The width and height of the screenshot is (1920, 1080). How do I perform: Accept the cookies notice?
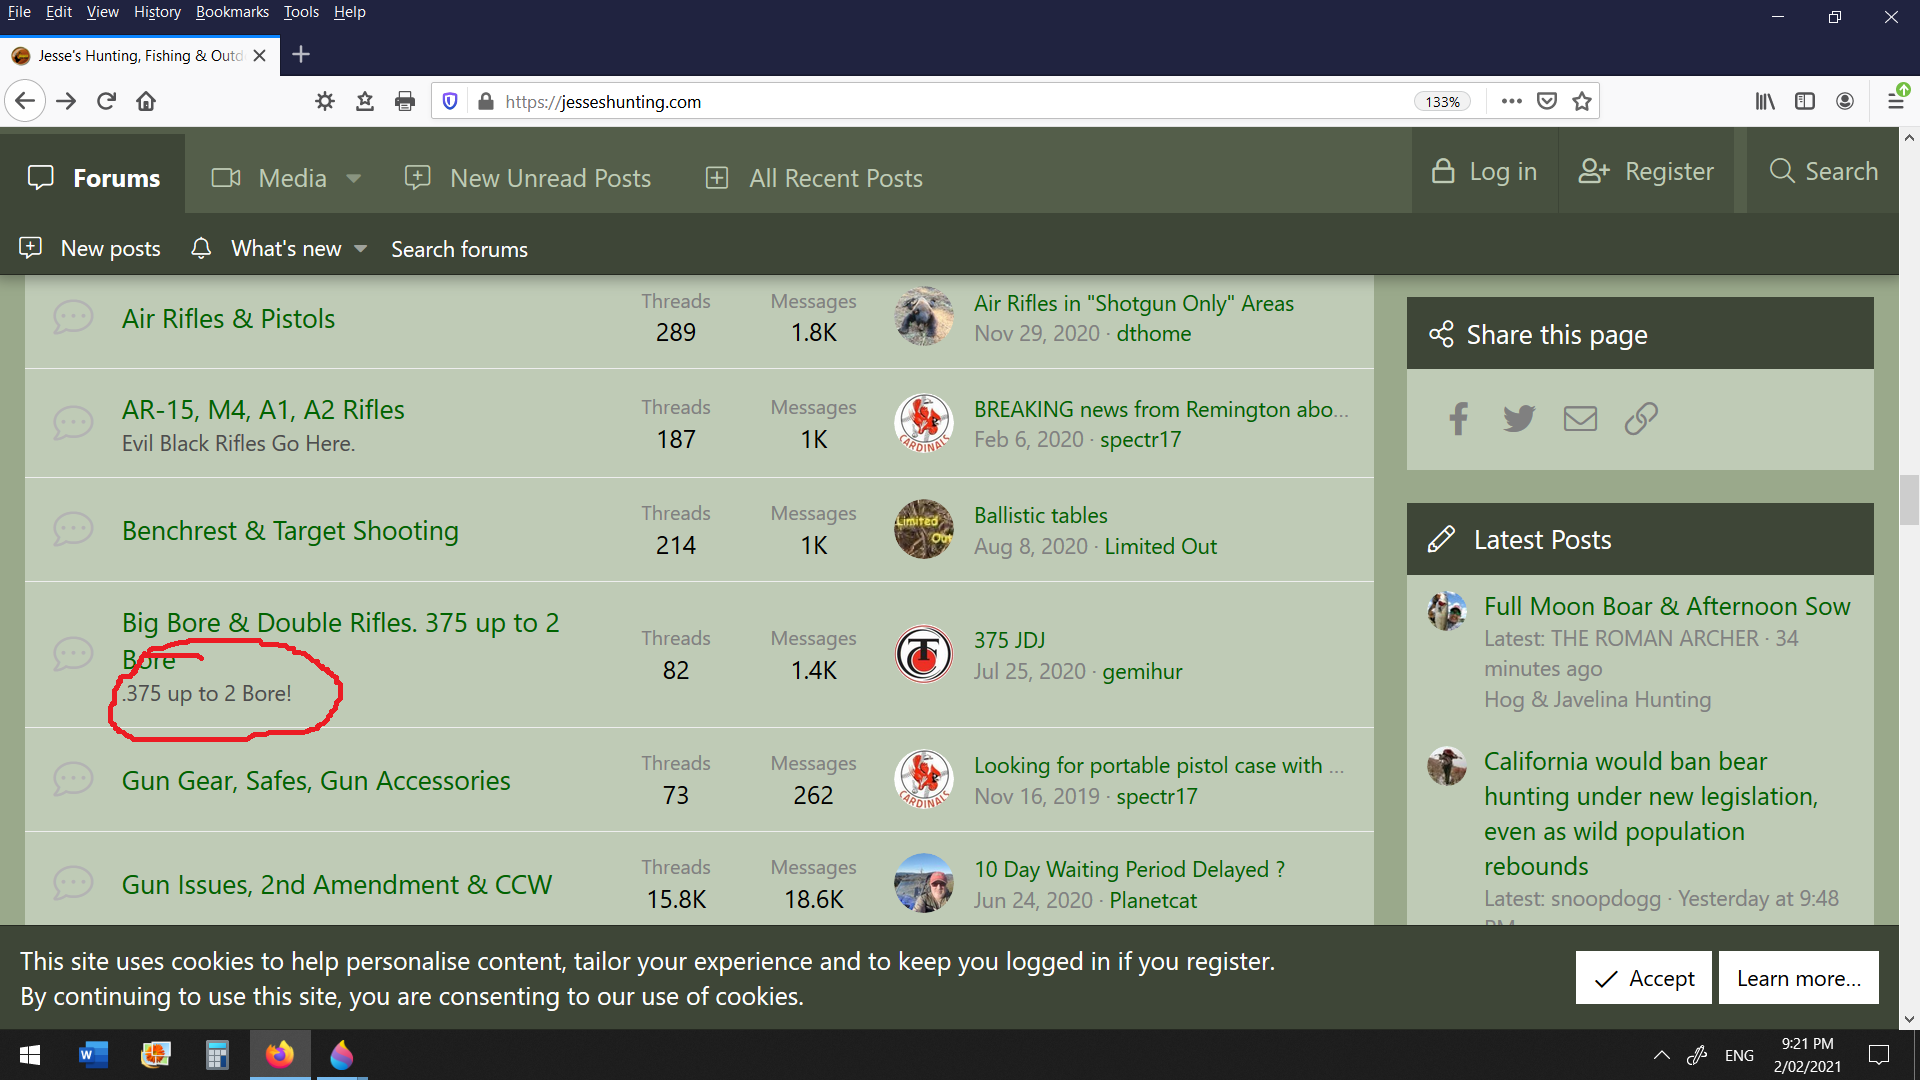tap(1643, 978)
